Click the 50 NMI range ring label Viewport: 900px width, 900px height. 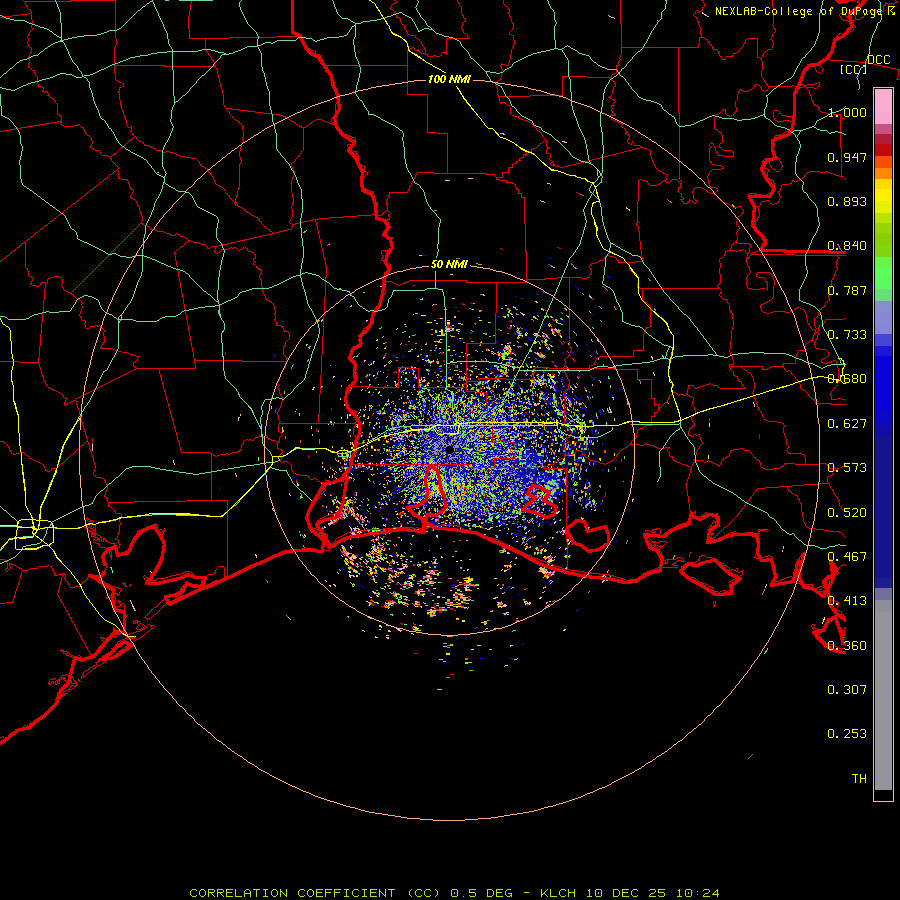click(x=449, y=265)
